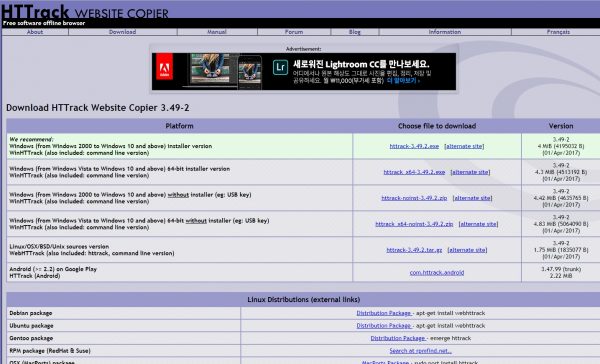Click the Version column header
Image resolution: width=600 pixels, height=364 pixels.
pos(561,126)
